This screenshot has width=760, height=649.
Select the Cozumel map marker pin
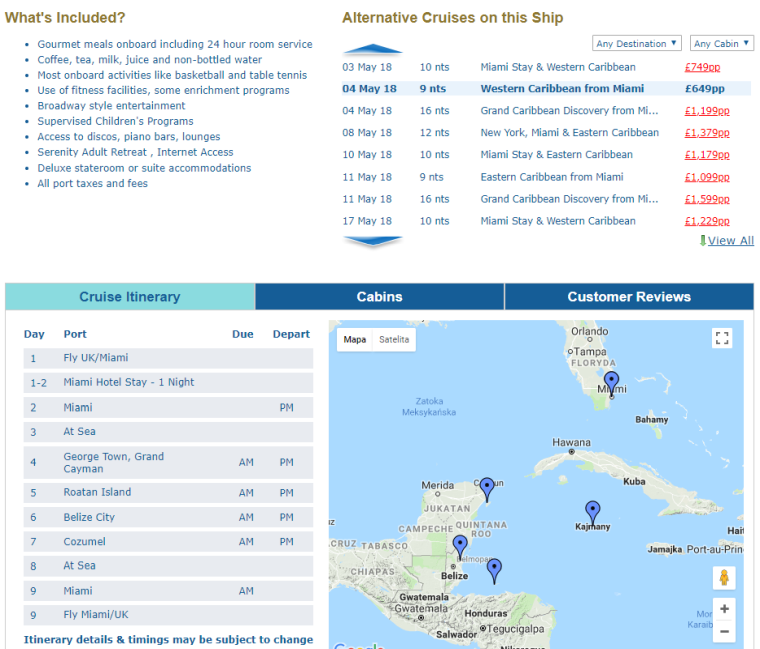point(487,488)
